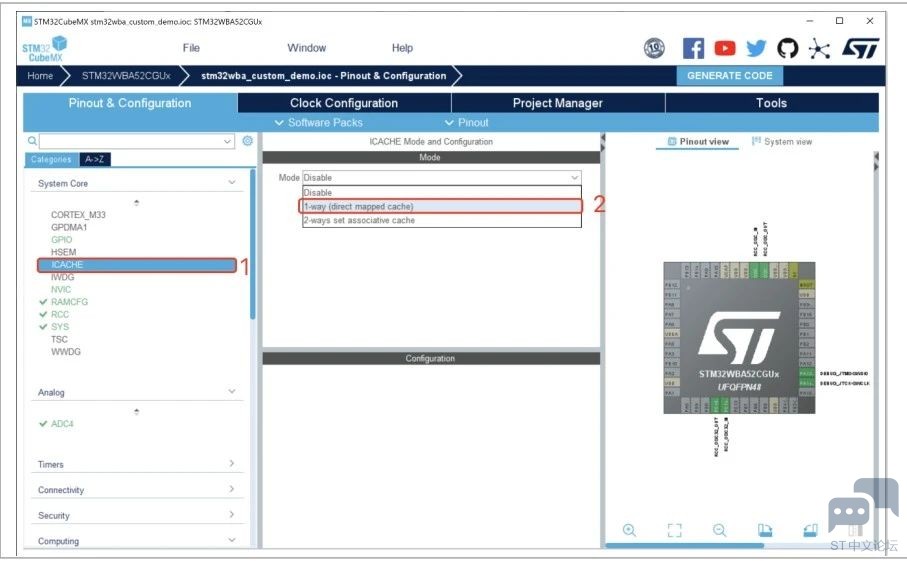Click the STM32WBA52CGUx breadcrumb
This screenshot has height=561, width=907.
coord(126,76)
